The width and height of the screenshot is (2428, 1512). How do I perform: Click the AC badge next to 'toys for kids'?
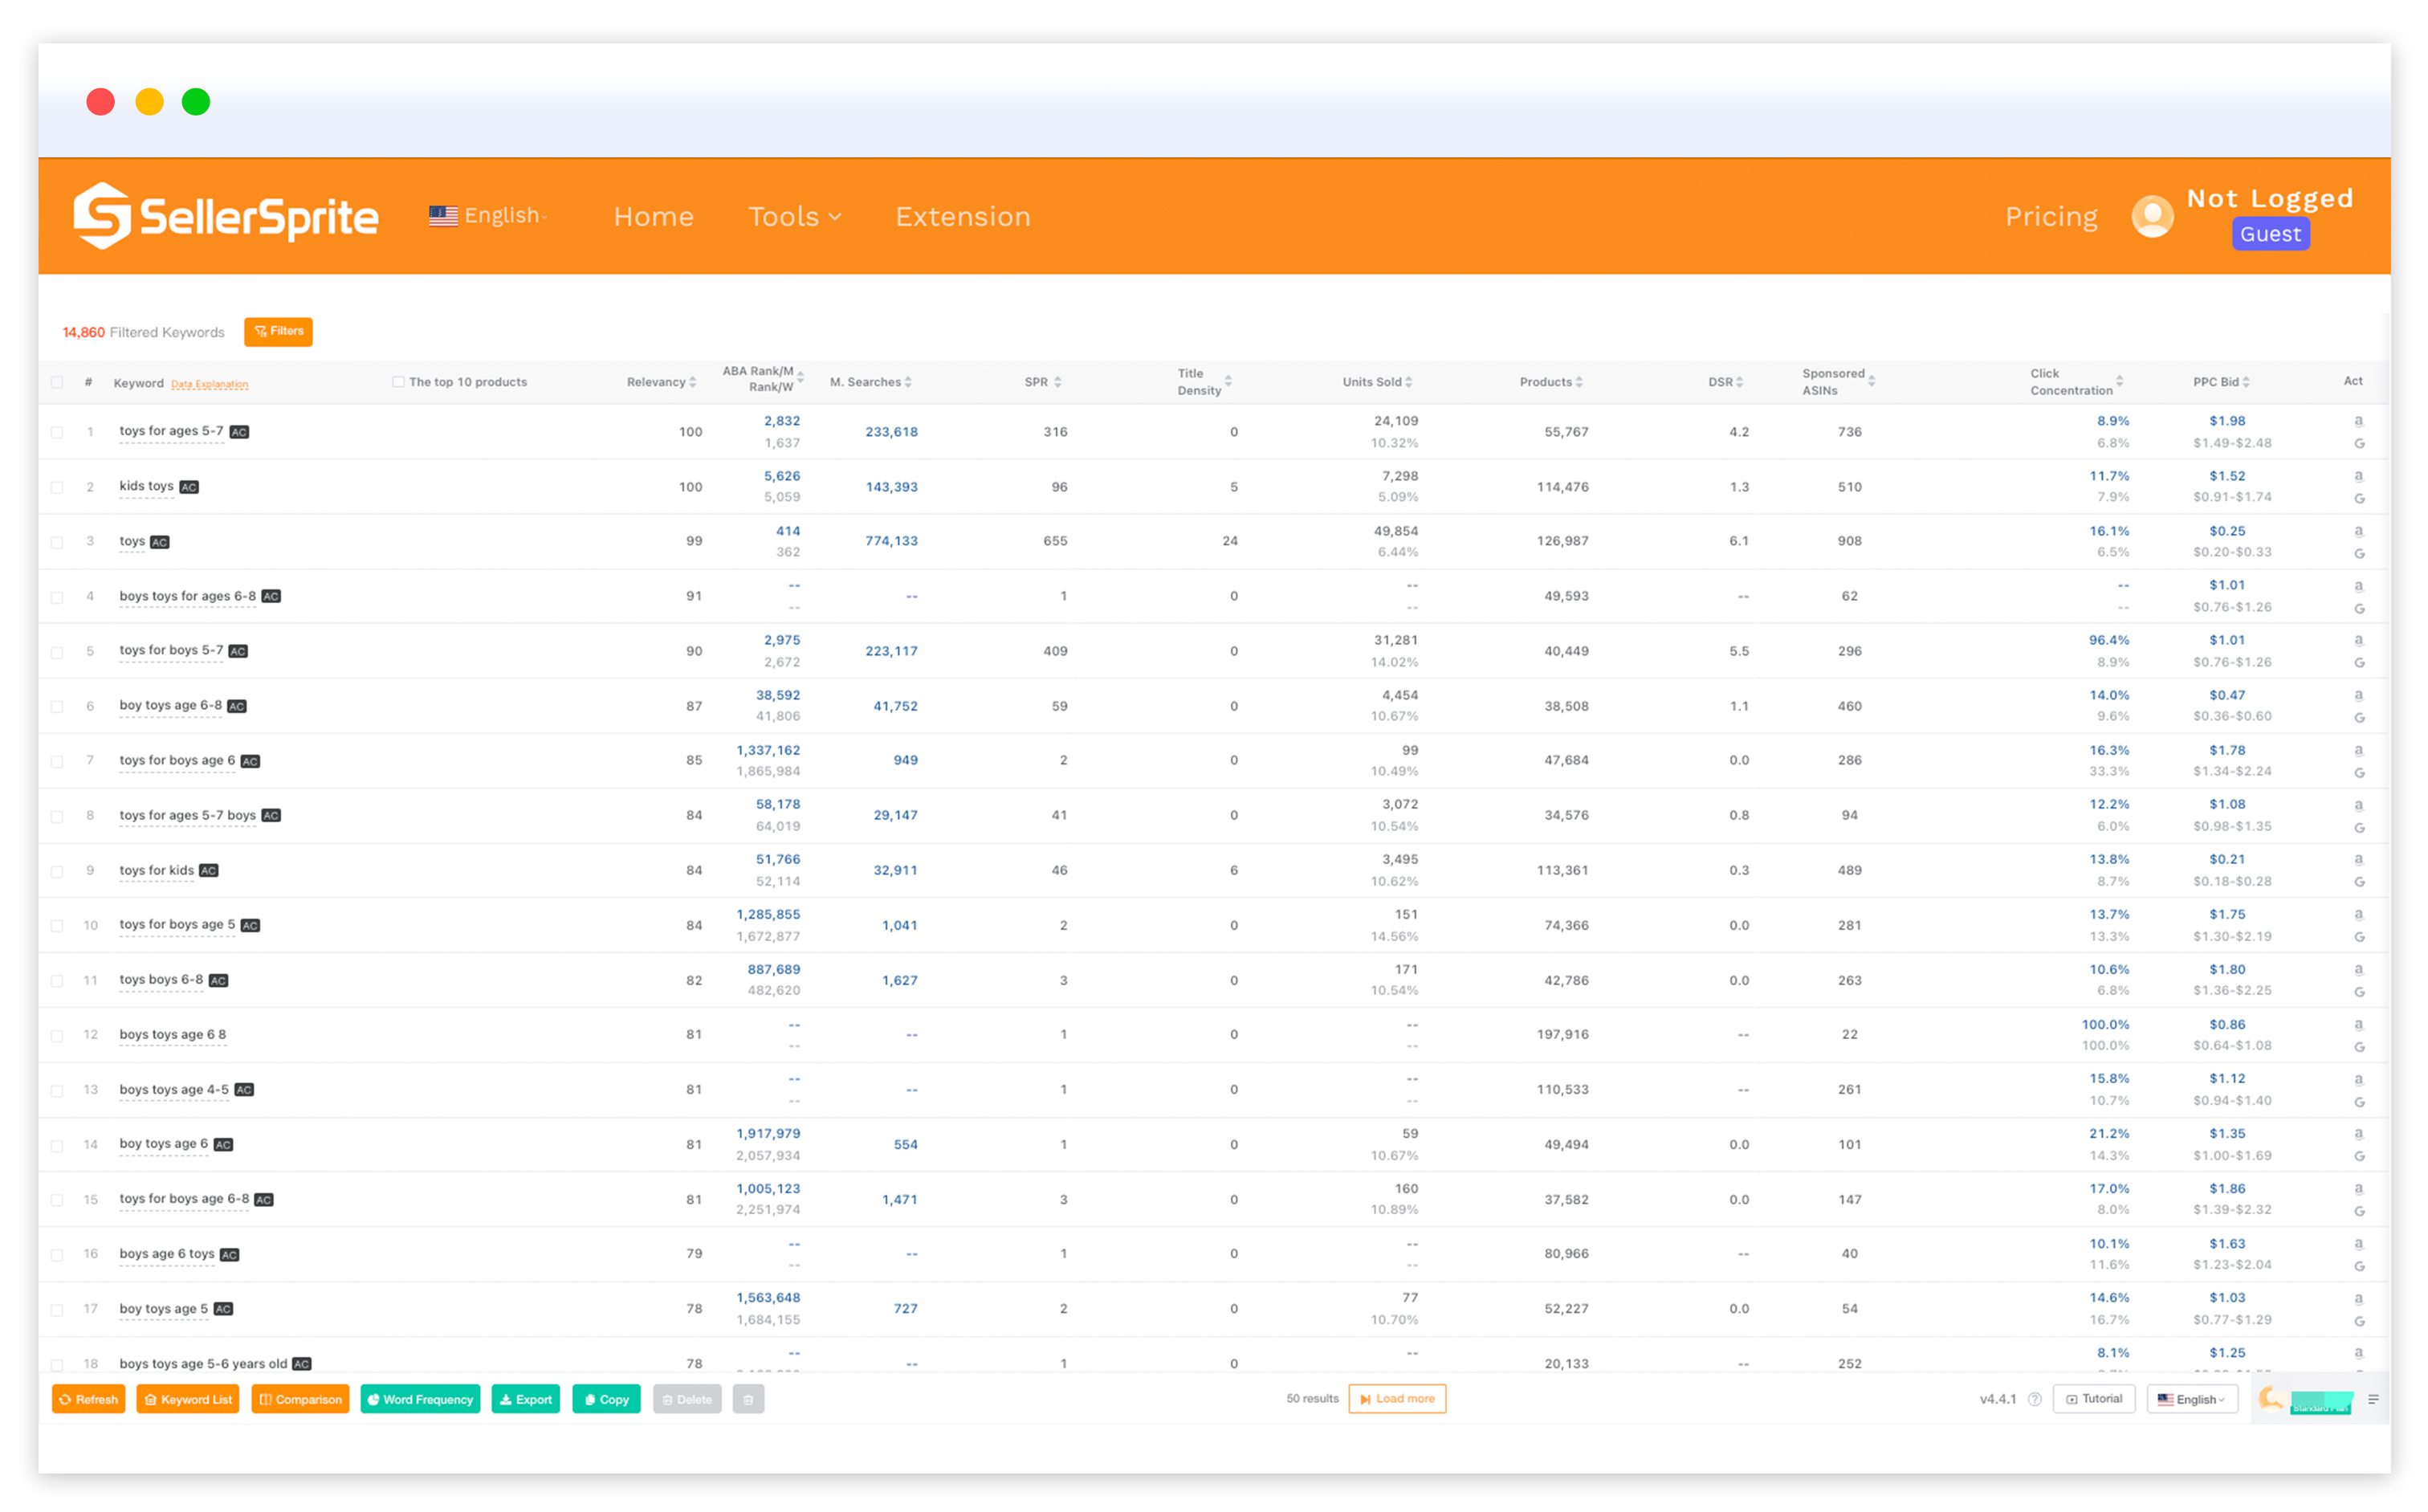[208, 870]
